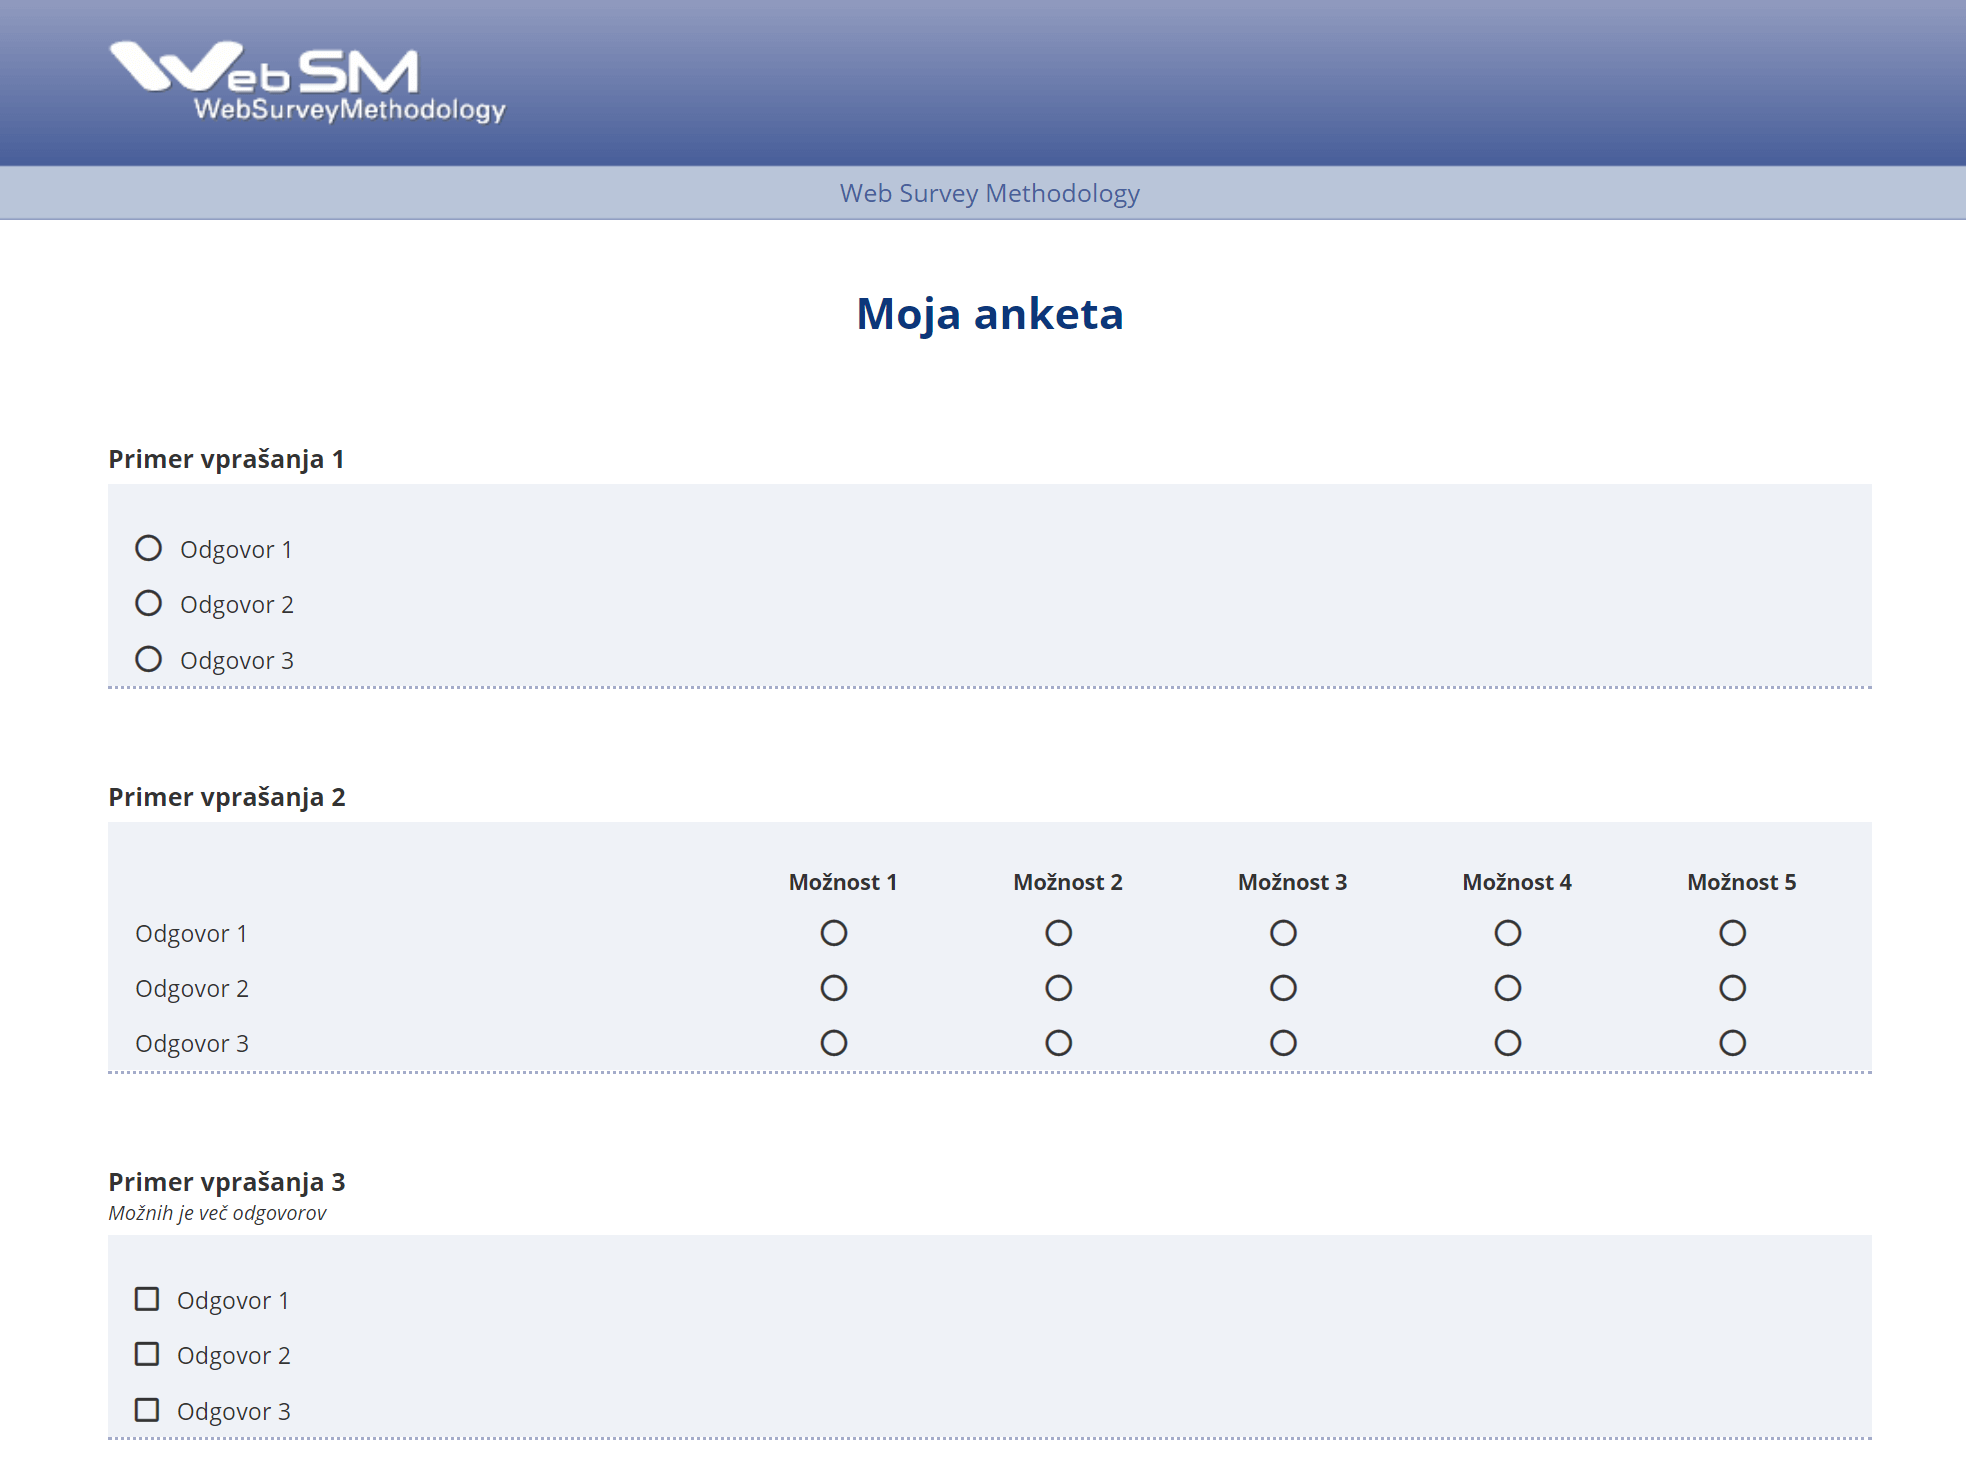1966x1474 pixels.
Task: Click the Primer vprašanja 3 heading
Action: point(227,1182)
